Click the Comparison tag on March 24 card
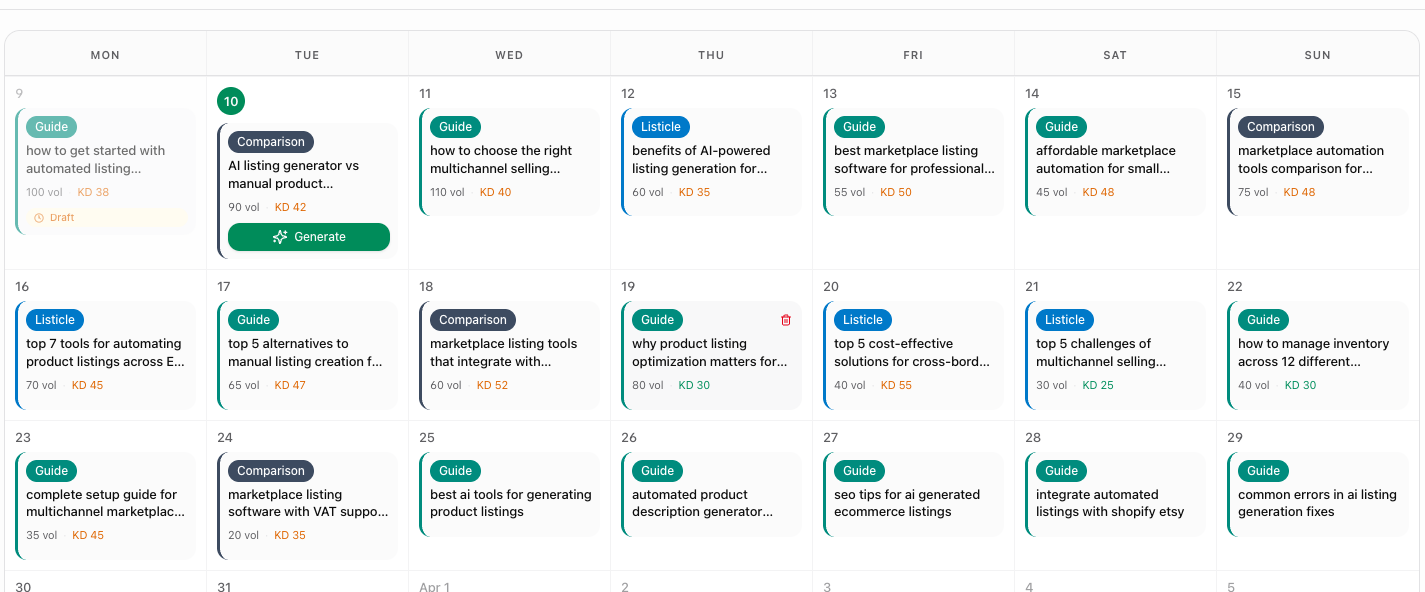 pyautogui.click(x=270, y=471)
